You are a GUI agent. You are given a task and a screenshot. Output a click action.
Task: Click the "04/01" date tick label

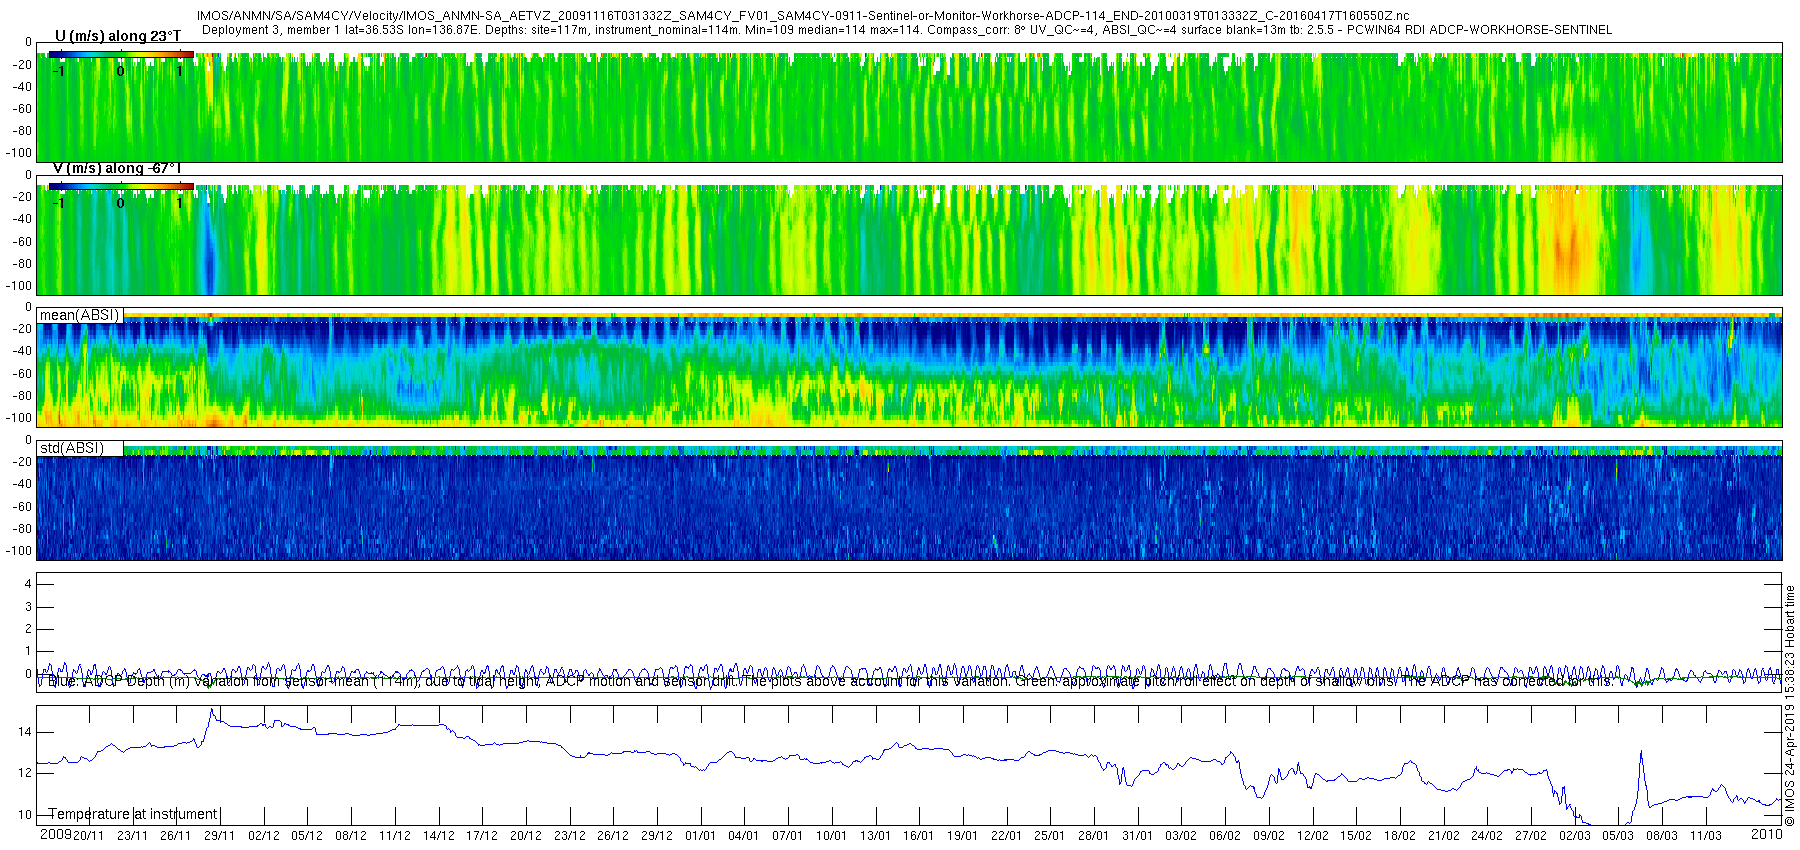click(744, 835)
